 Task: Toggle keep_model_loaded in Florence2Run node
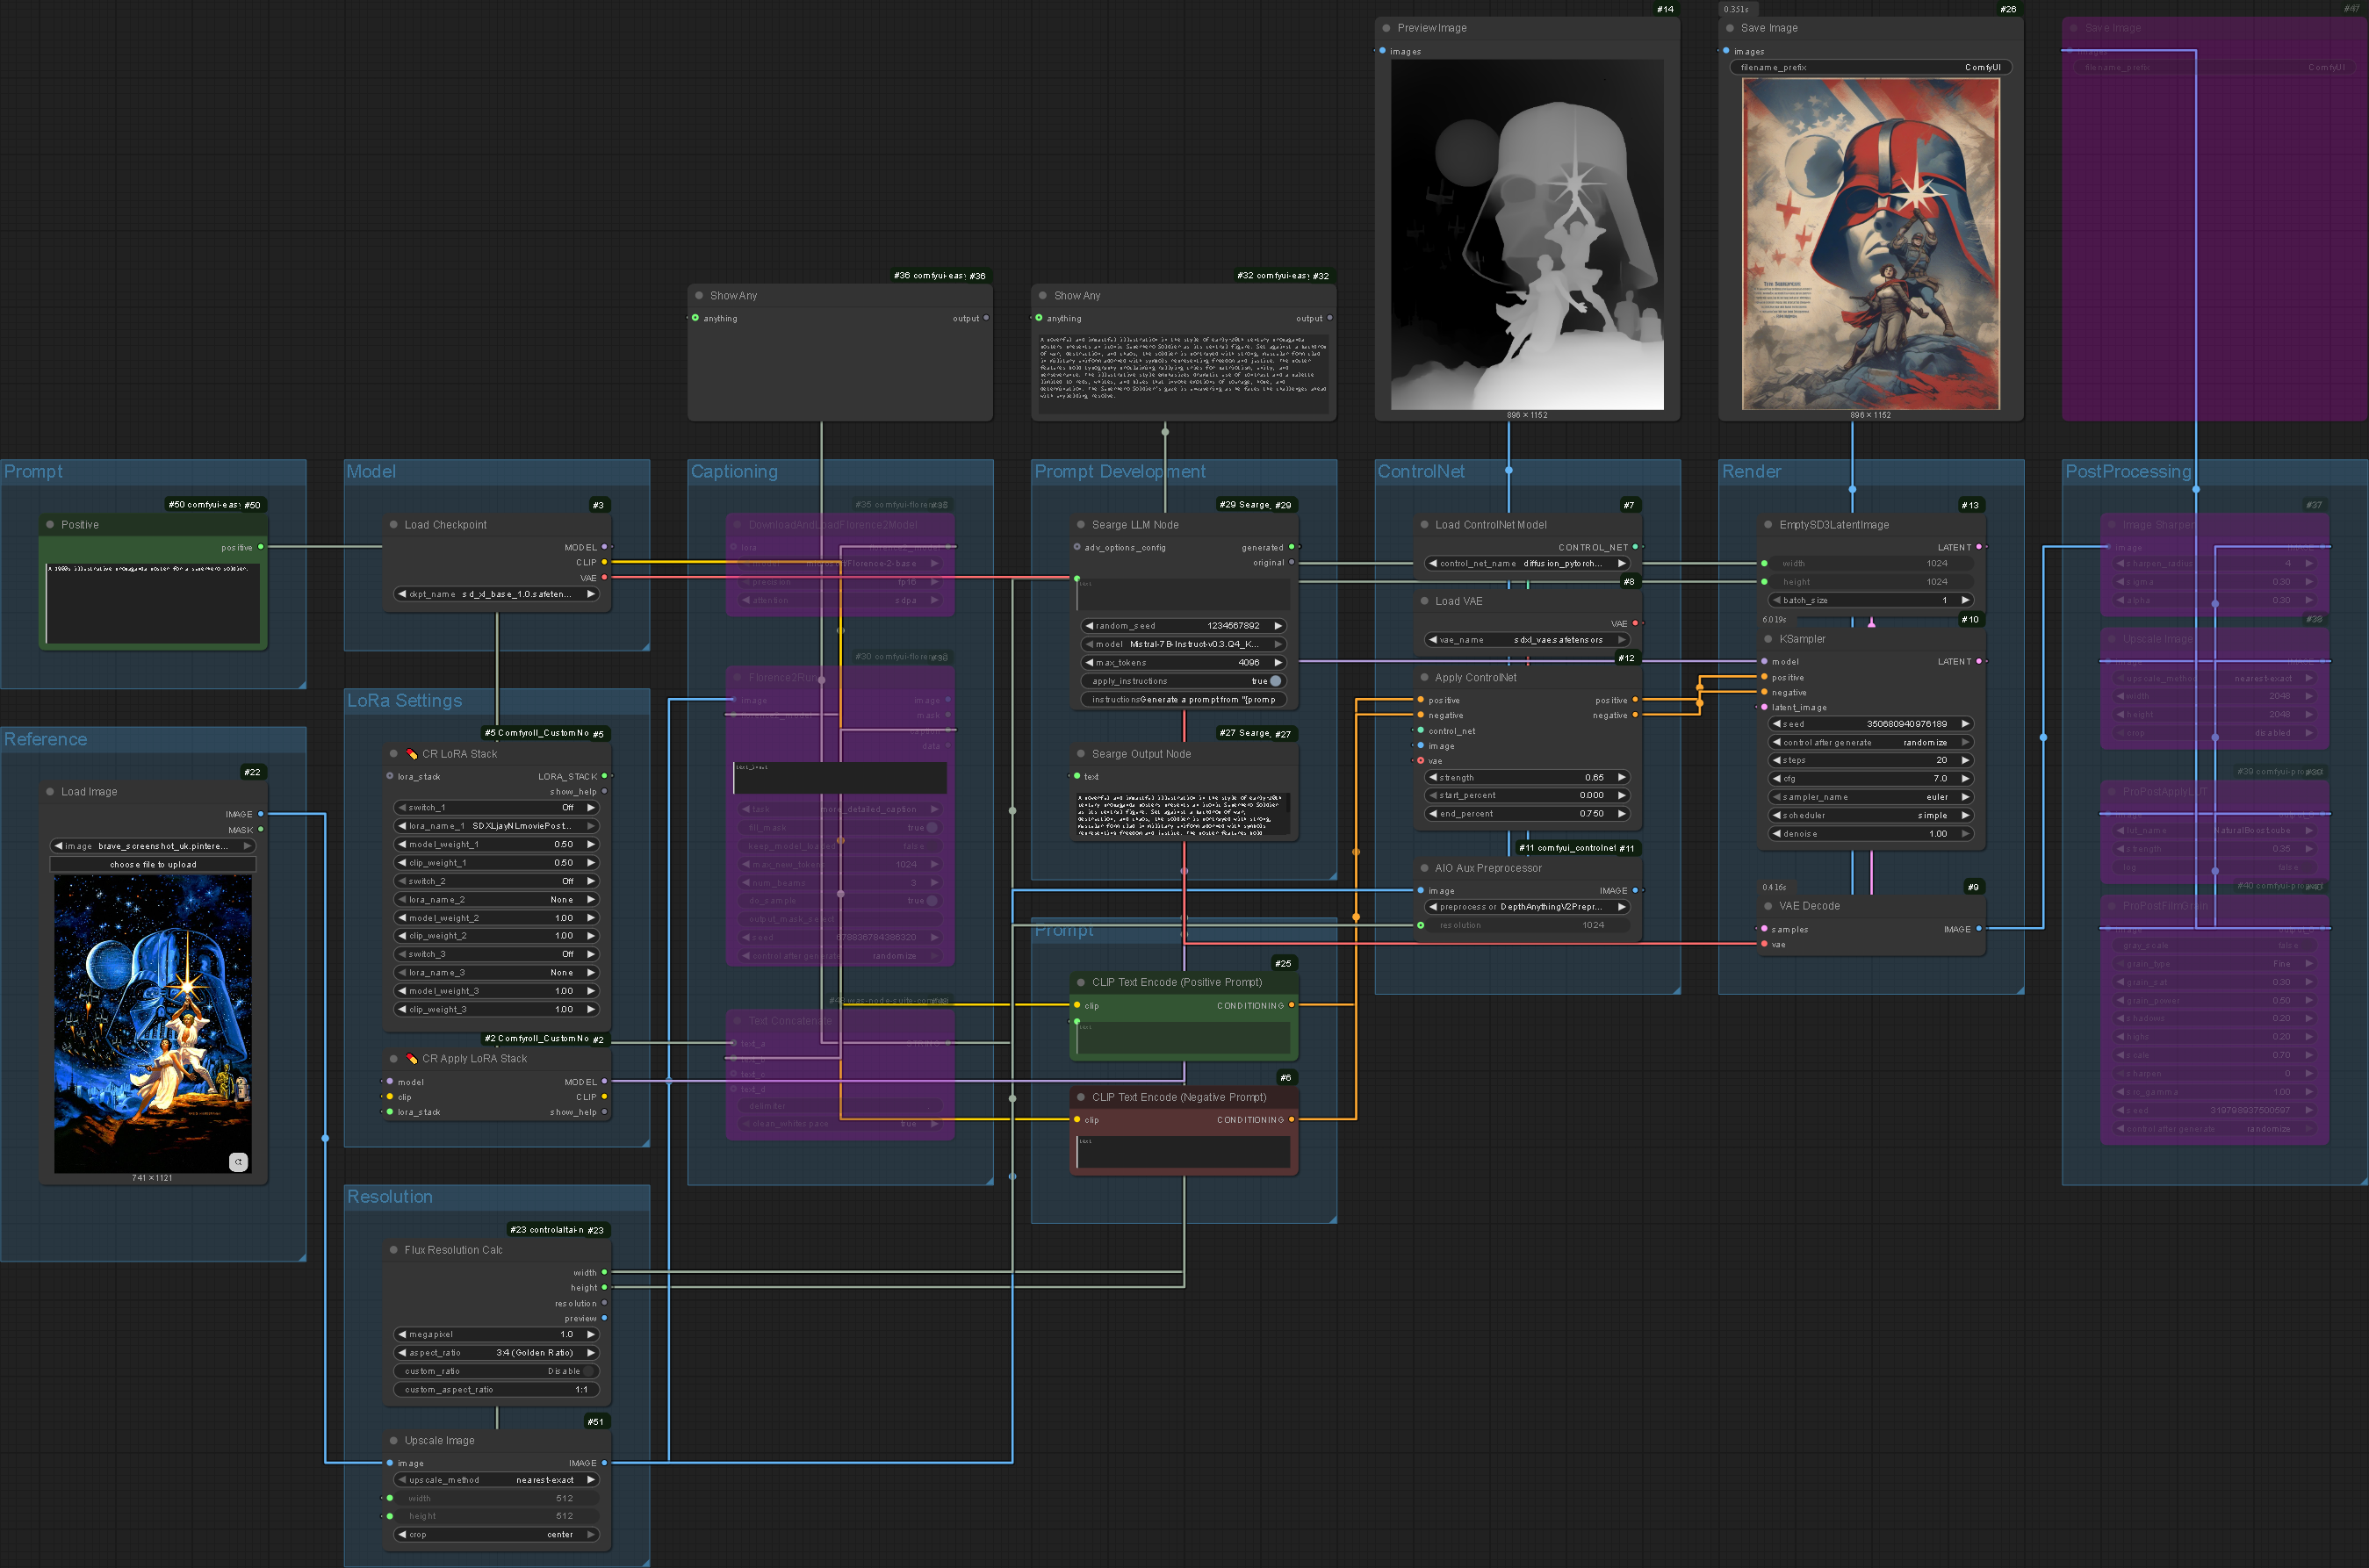[840, 846]
